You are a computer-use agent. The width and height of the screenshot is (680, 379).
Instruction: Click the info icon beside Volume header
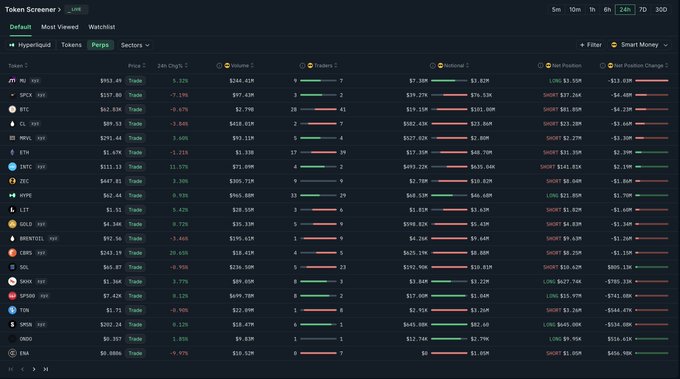pos(219,65)
